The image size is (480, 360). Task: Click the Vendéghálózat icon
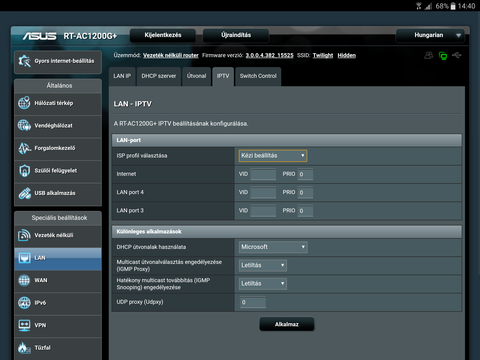point(24,125)
